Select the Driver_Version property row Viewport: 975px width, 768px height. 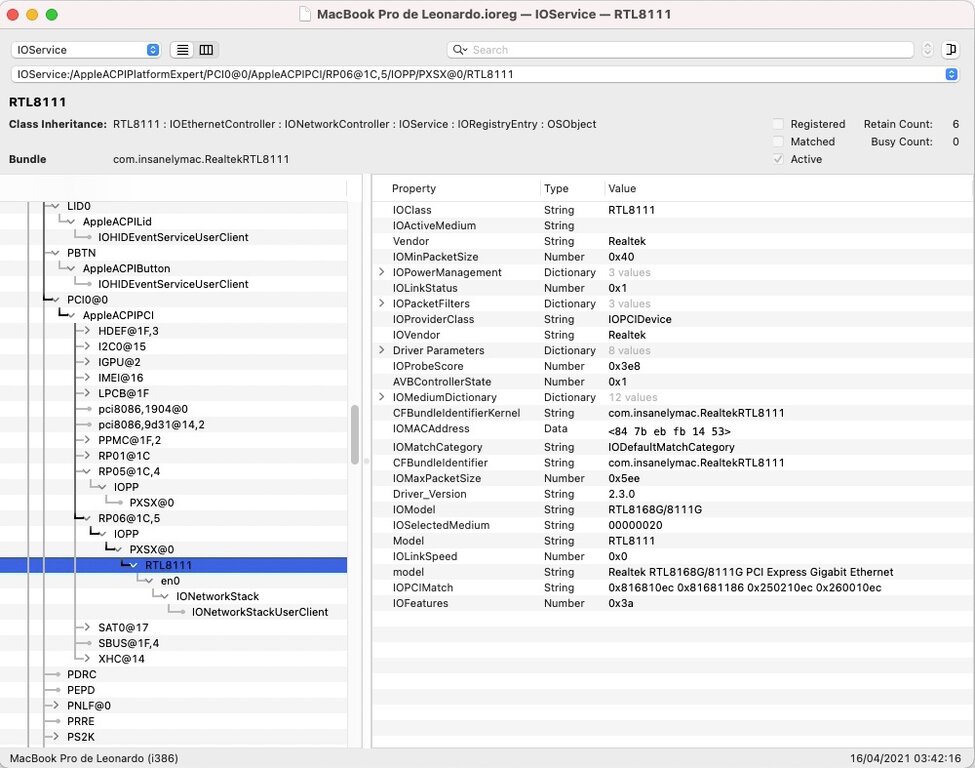point(673,494)
